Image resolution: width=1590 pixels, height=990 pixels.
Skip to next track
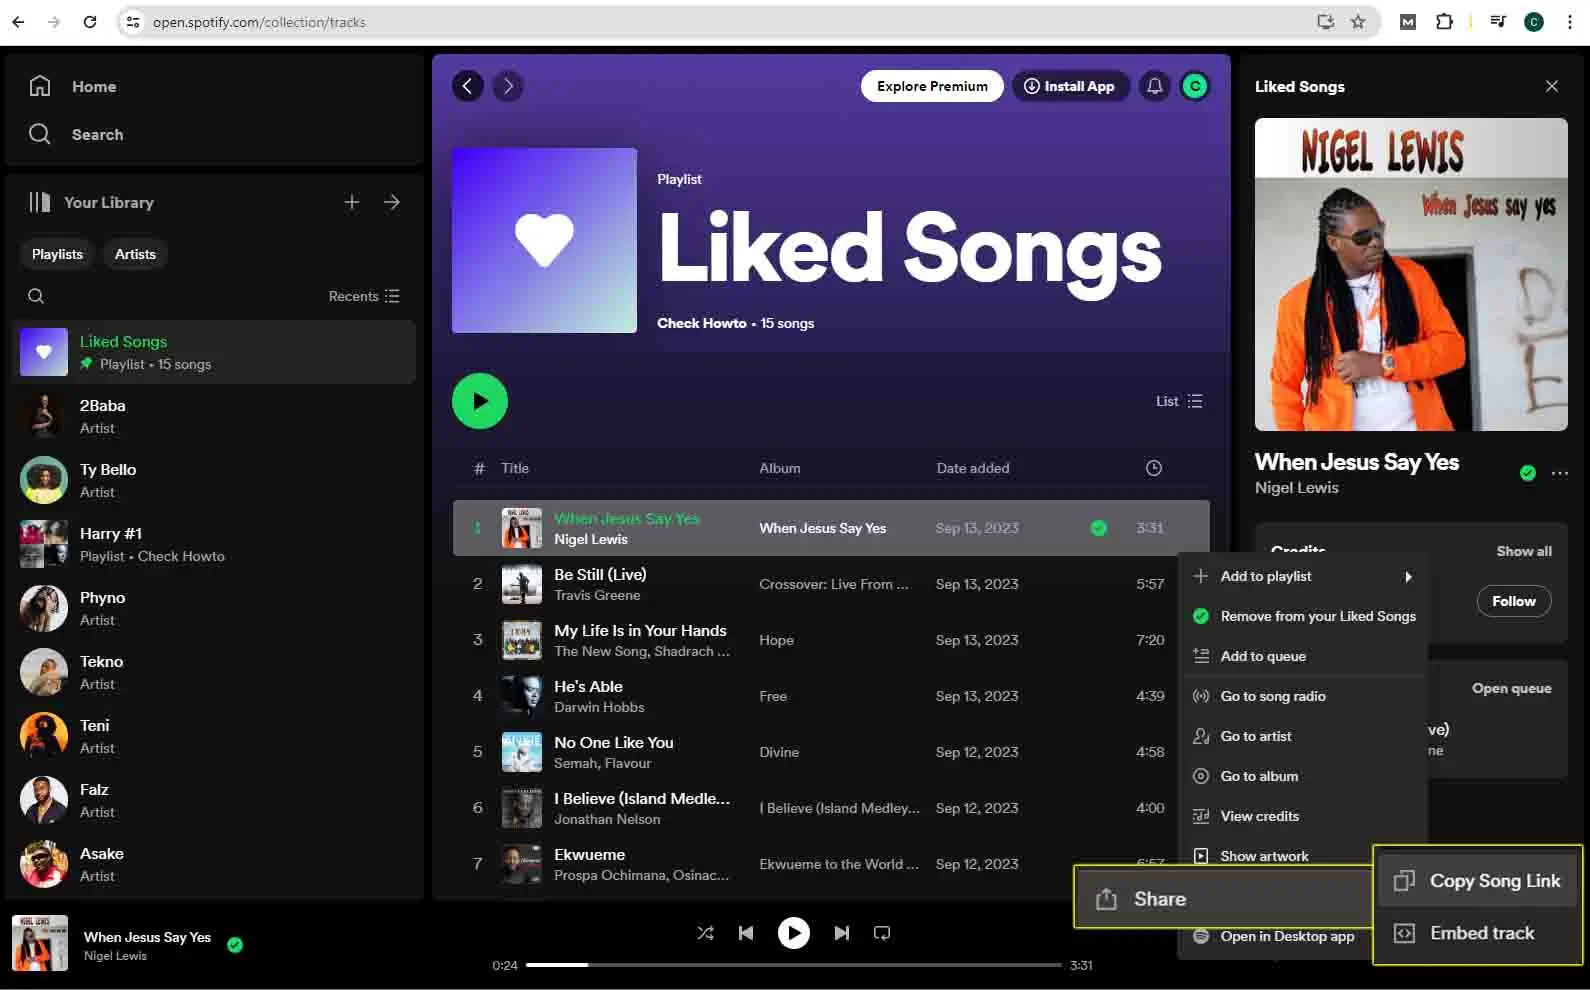(842, 933)
